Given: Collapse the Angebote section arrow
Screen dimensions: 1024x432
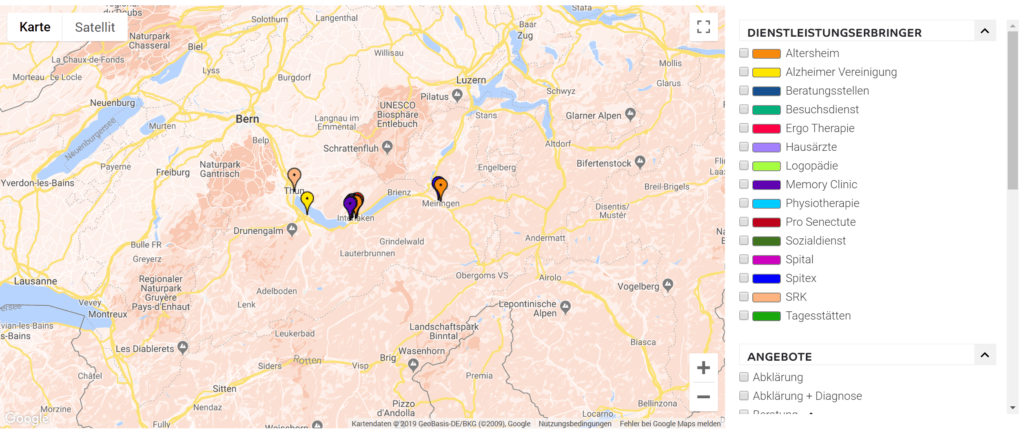Looking at the screenshot, I should [985, 355].
